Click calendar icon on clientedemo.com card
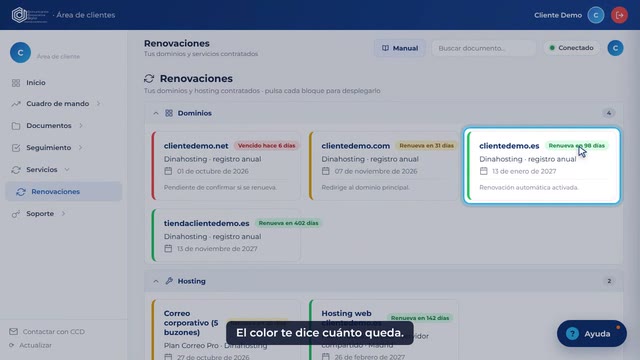 pyautogui.click(x=326, y=171)
